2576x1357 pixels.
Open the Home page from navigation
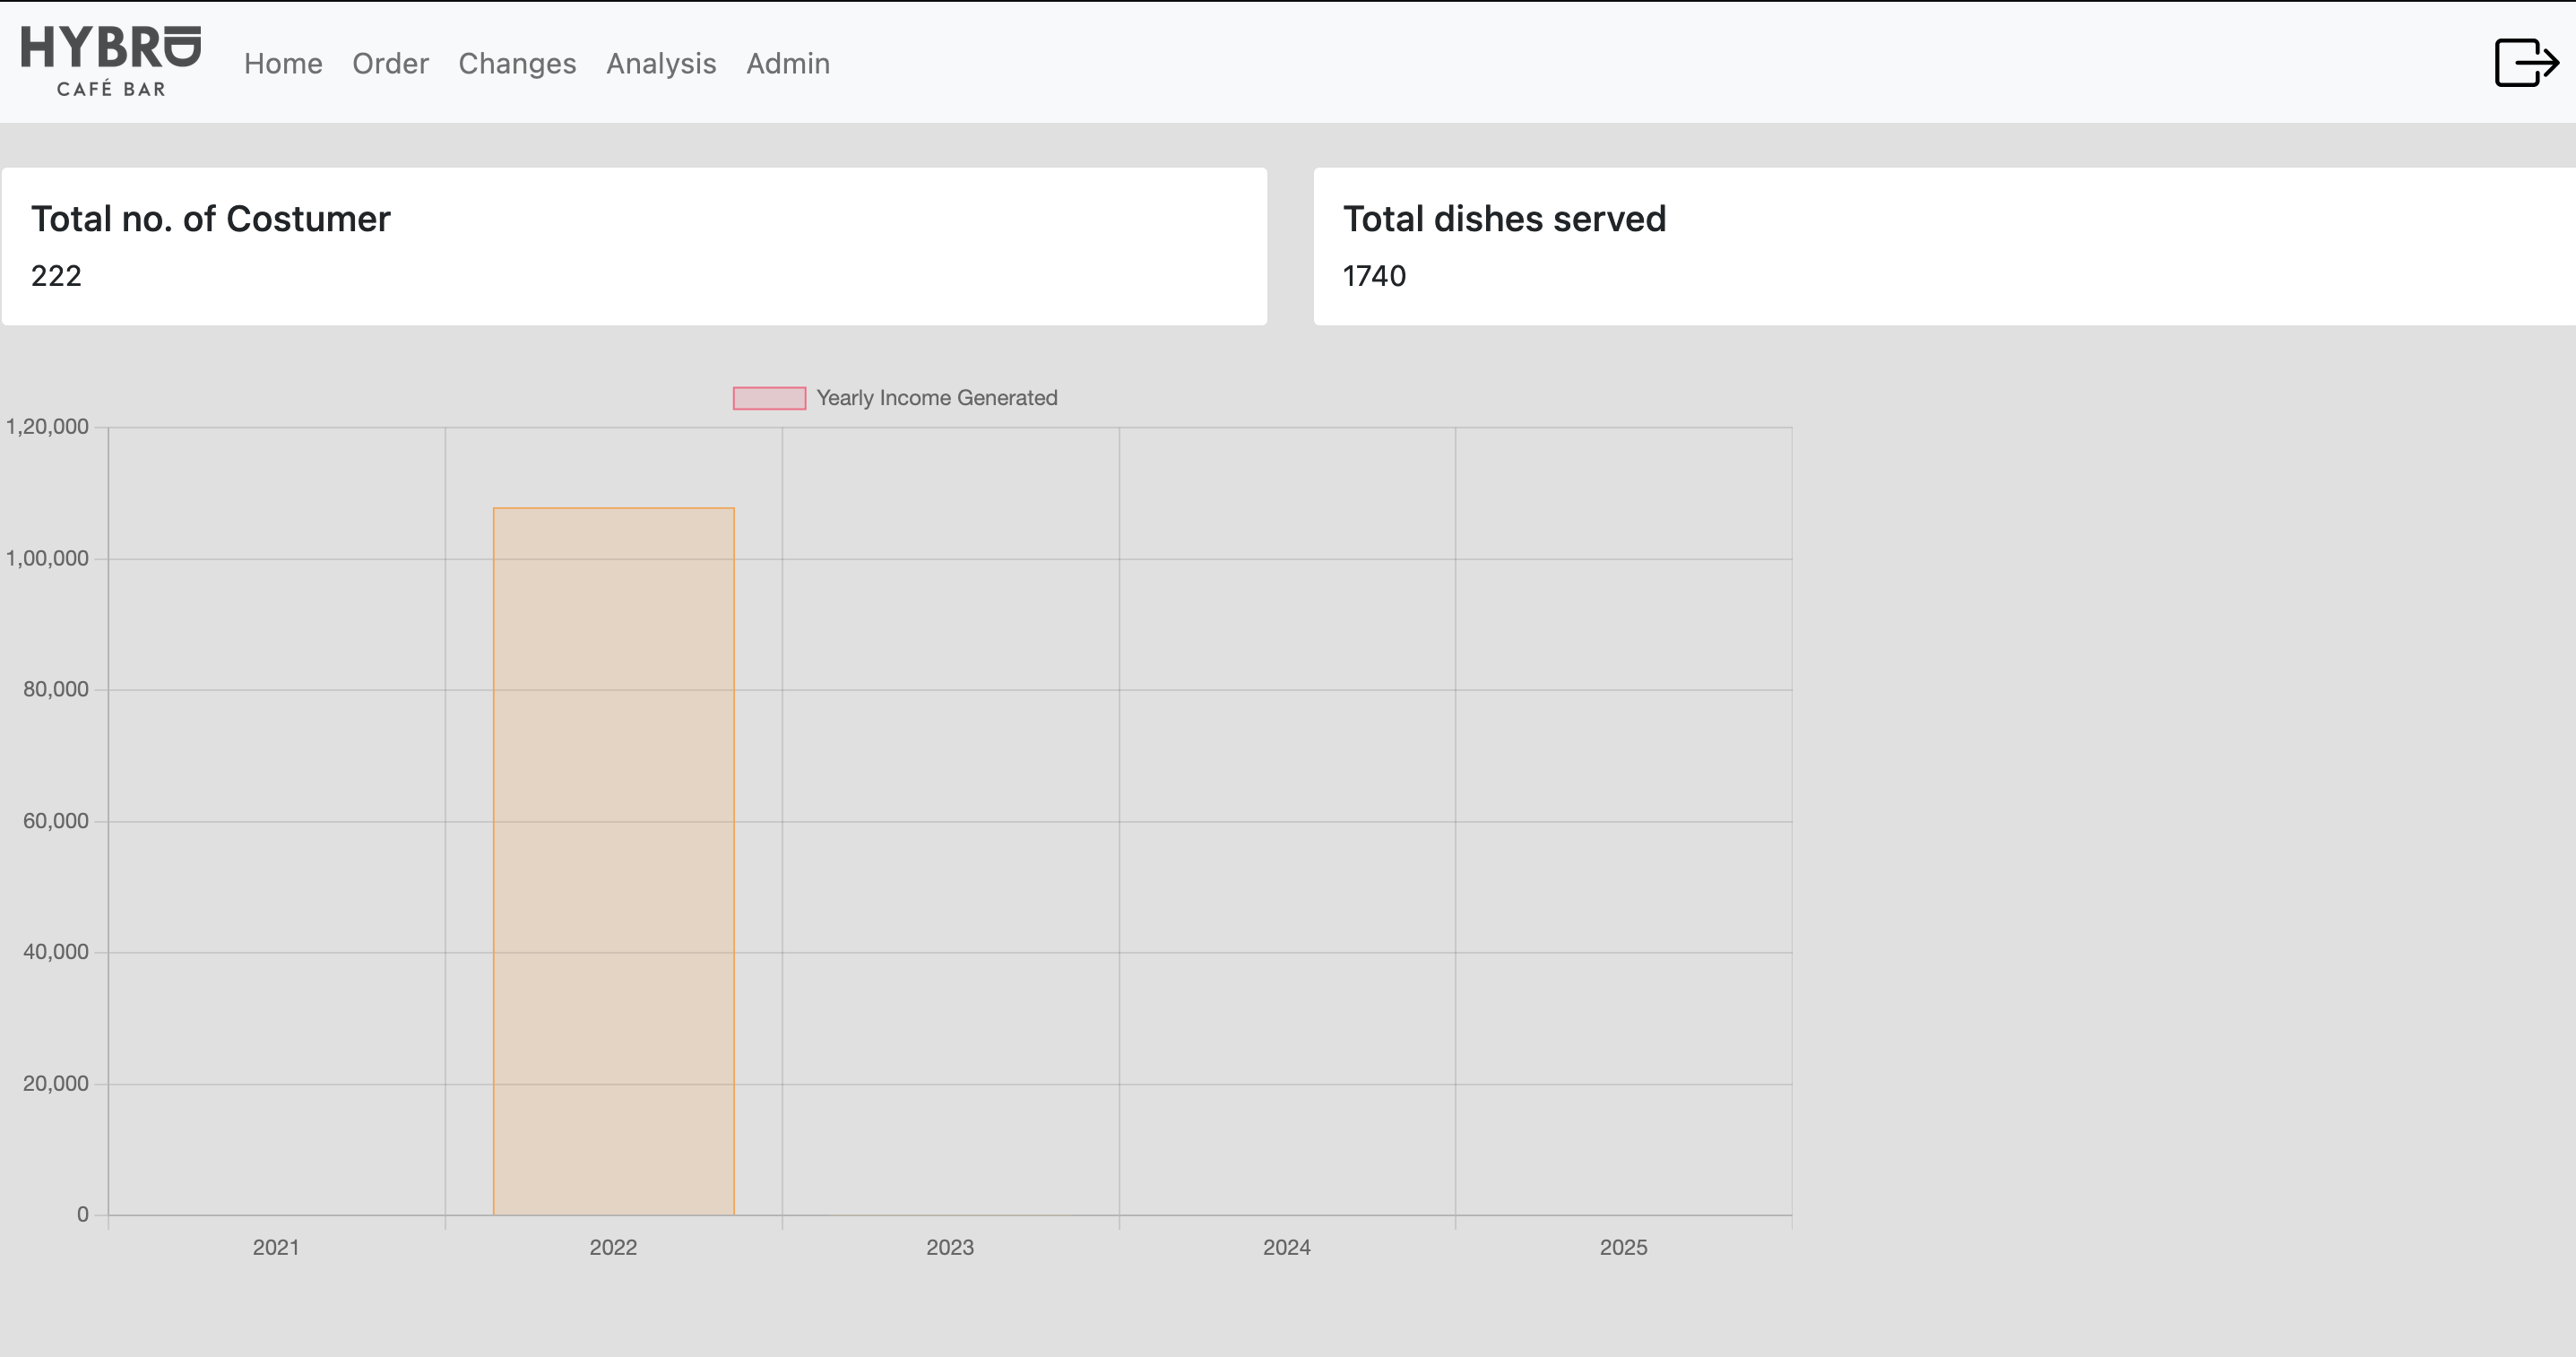tap(283, 63)
